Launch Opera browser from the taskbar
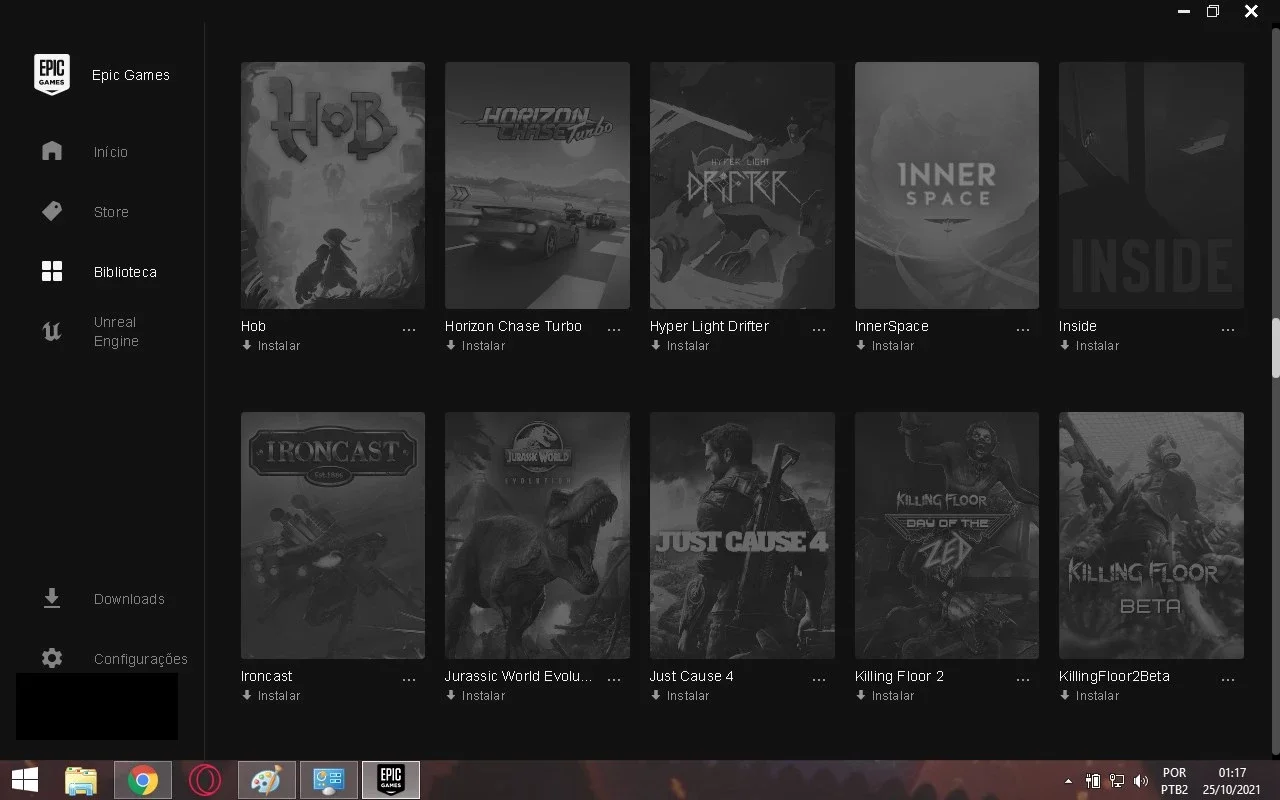Screen dimensions: 1280x800 tap(205, 780)
